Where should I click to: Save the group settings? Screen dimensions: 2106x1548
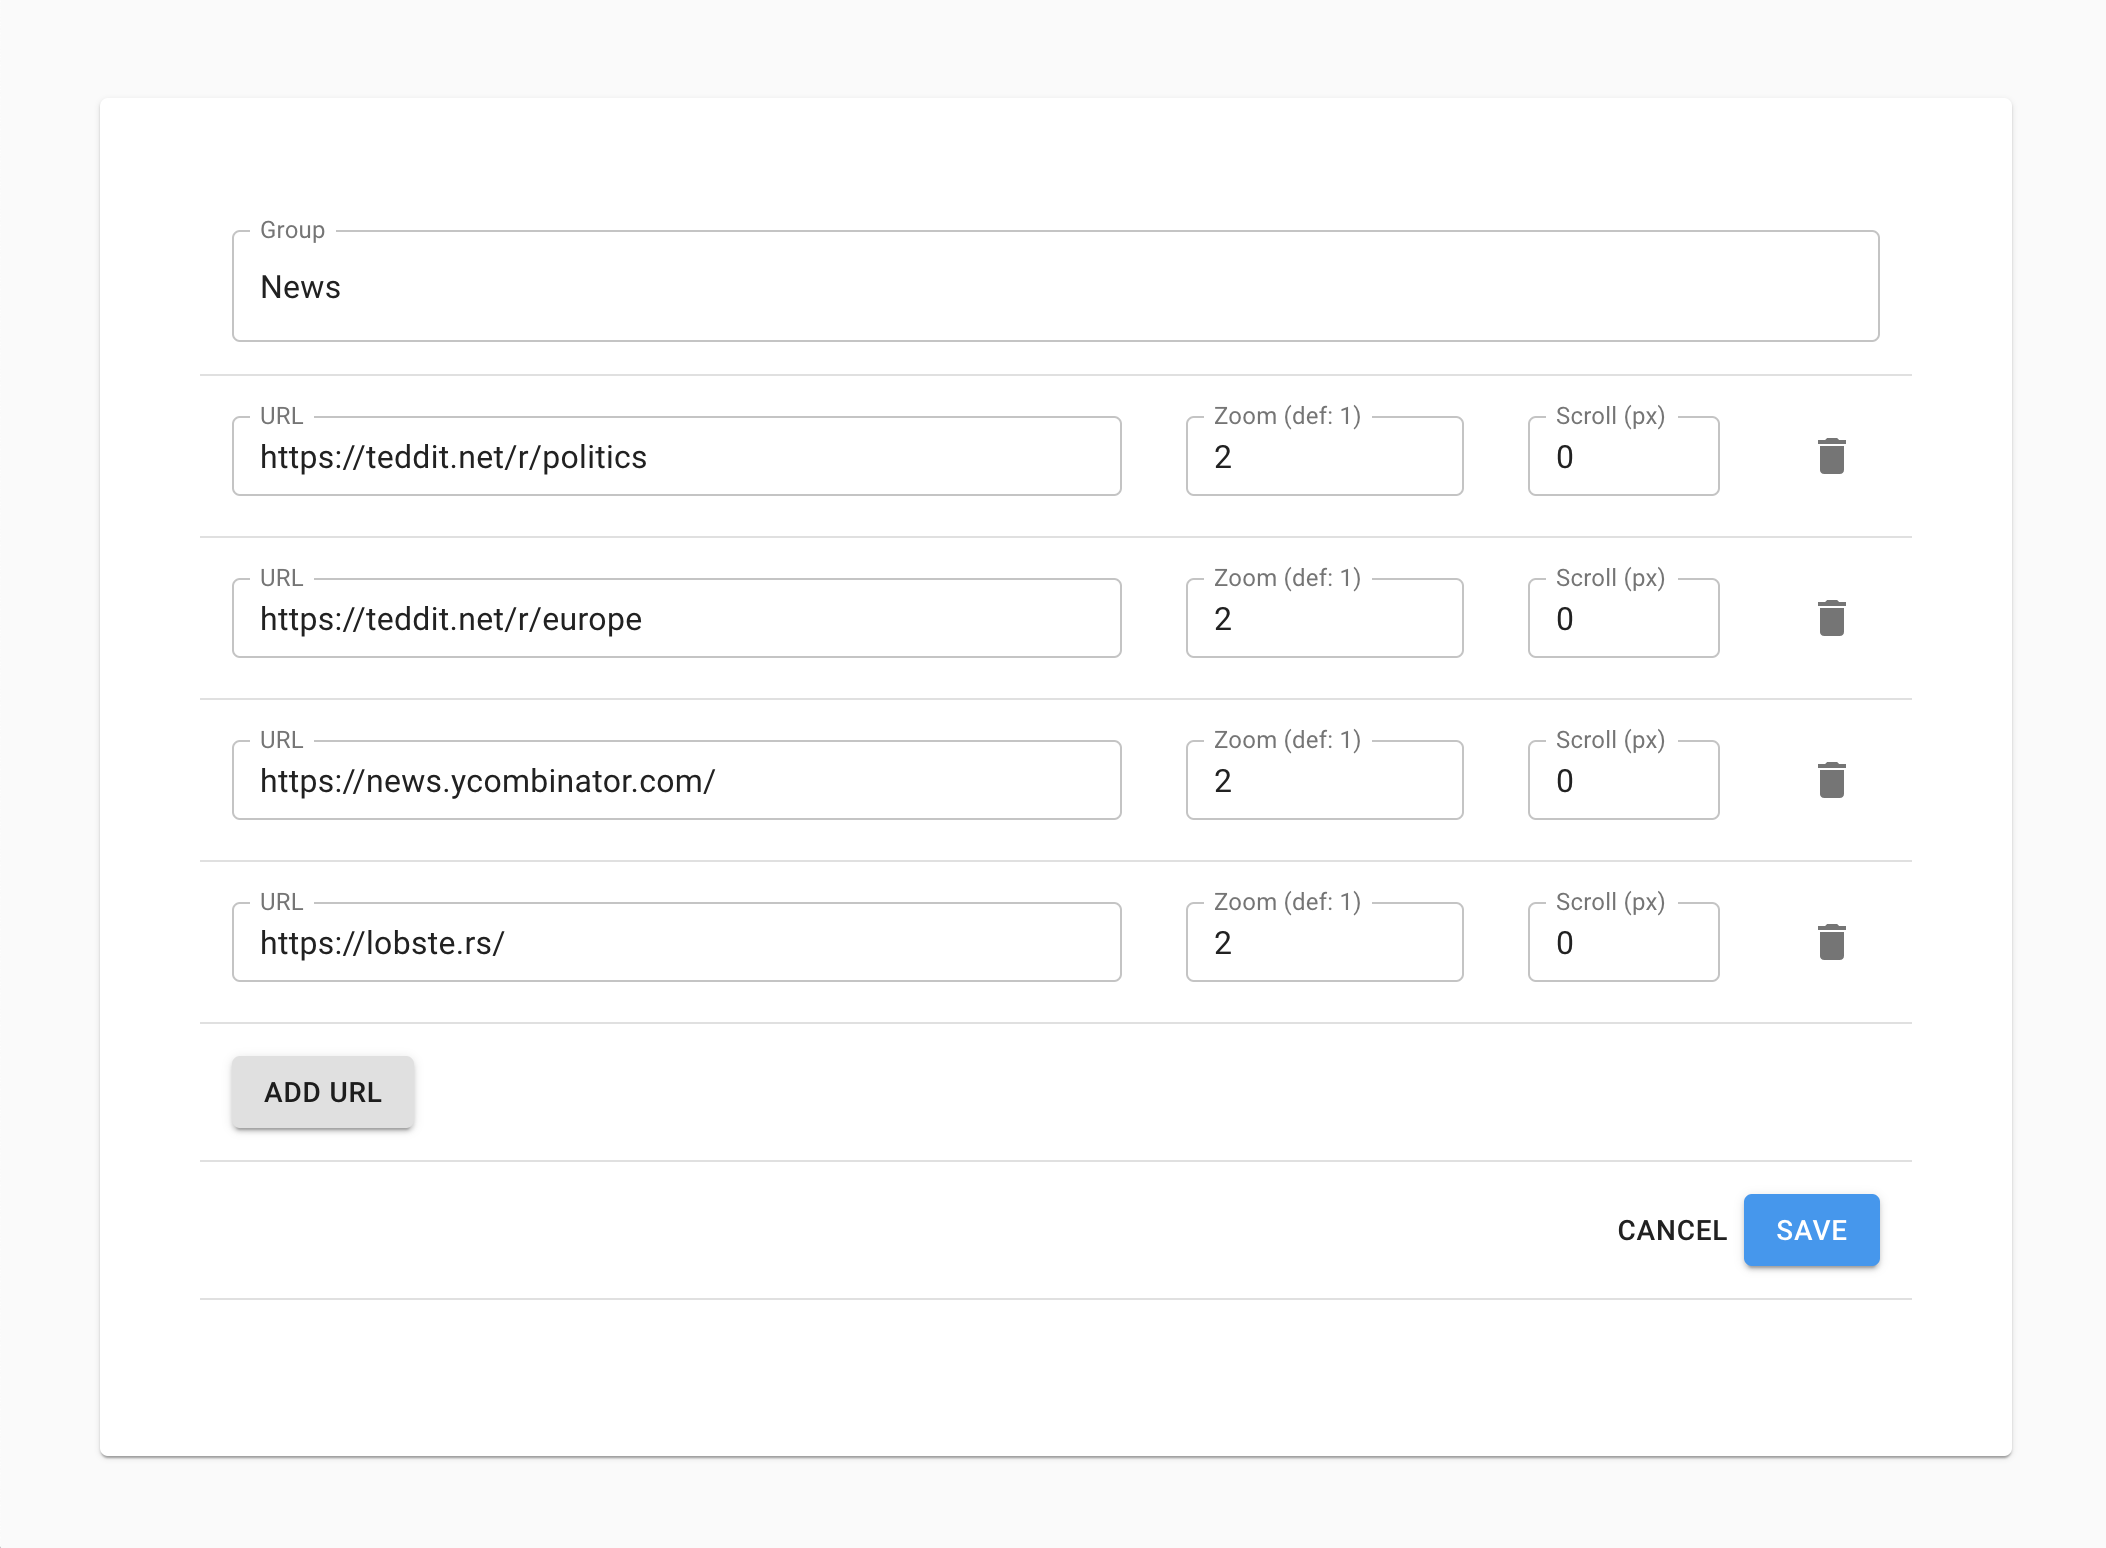1811,1230
